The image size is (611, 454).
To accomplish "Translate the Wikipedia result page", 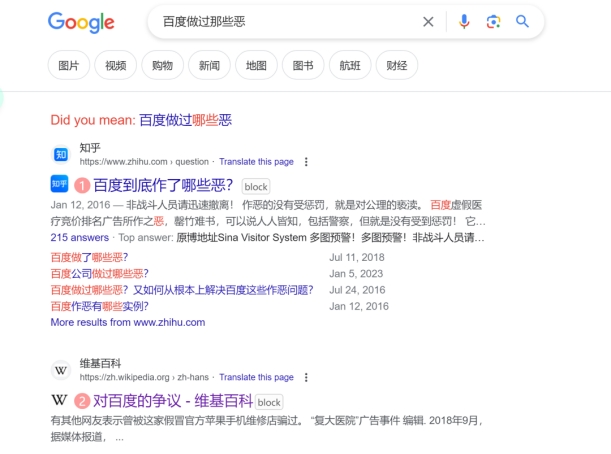I will [x=256, y=377].
